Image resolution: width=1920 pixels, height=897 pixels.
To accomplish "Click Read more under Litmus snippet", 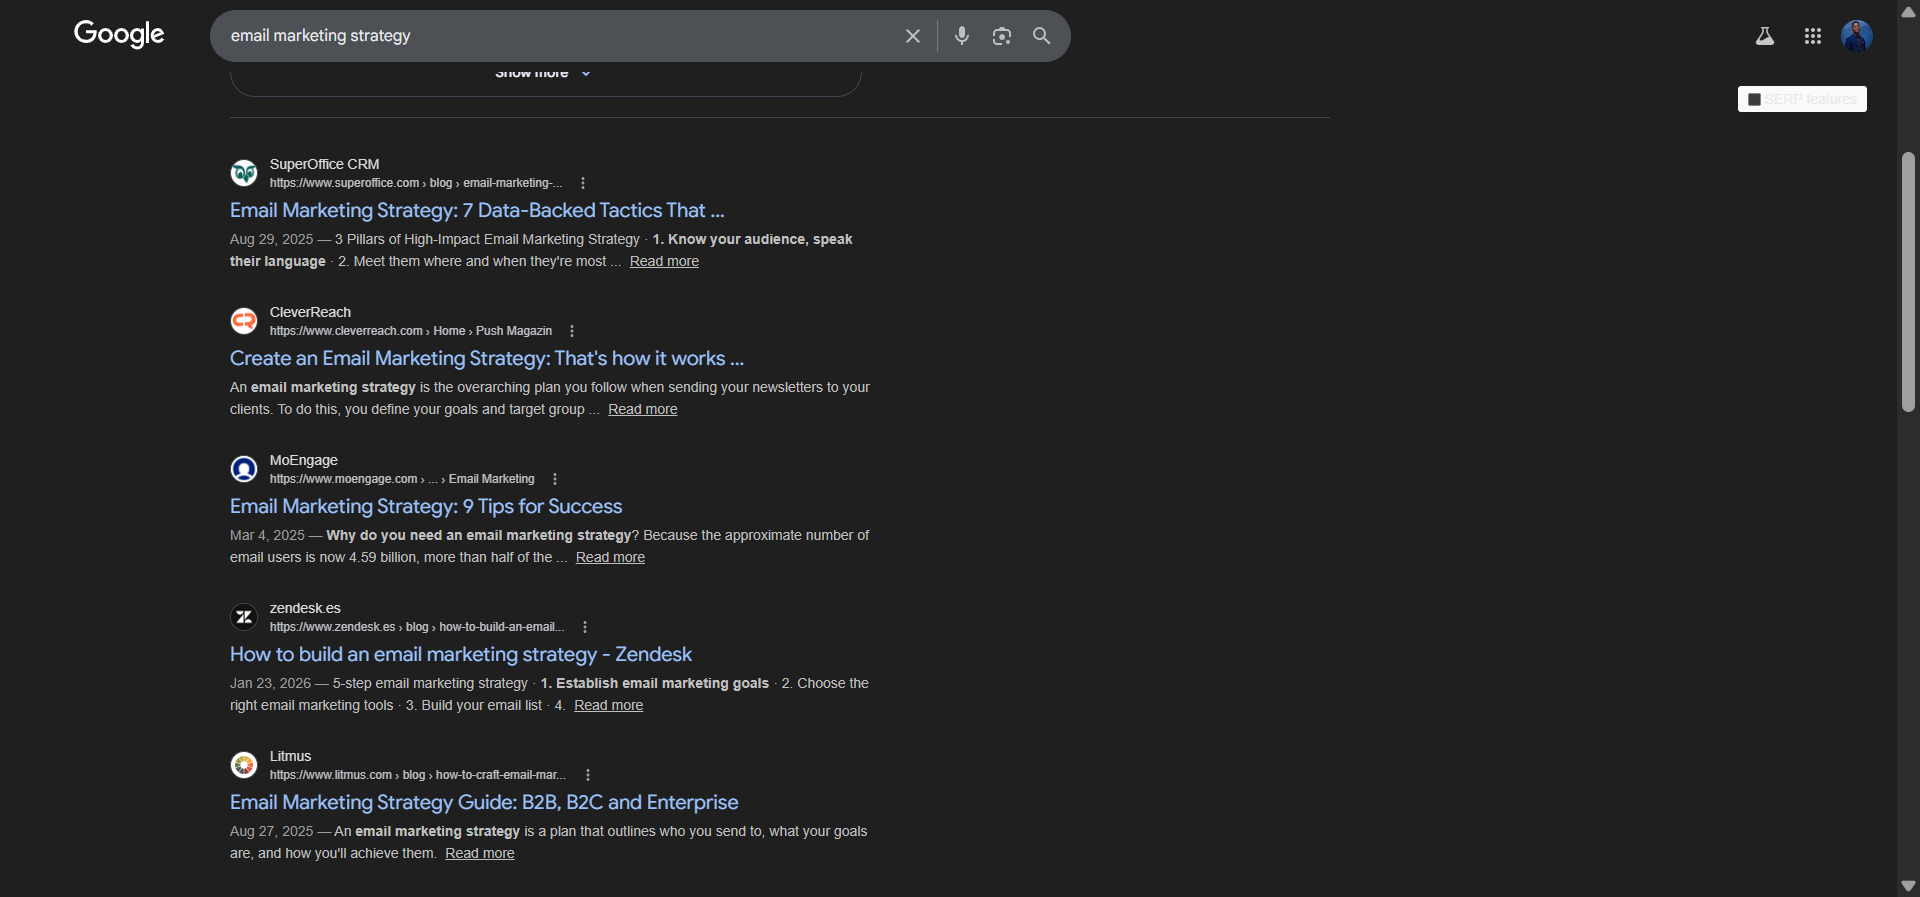I will [480, 853].
